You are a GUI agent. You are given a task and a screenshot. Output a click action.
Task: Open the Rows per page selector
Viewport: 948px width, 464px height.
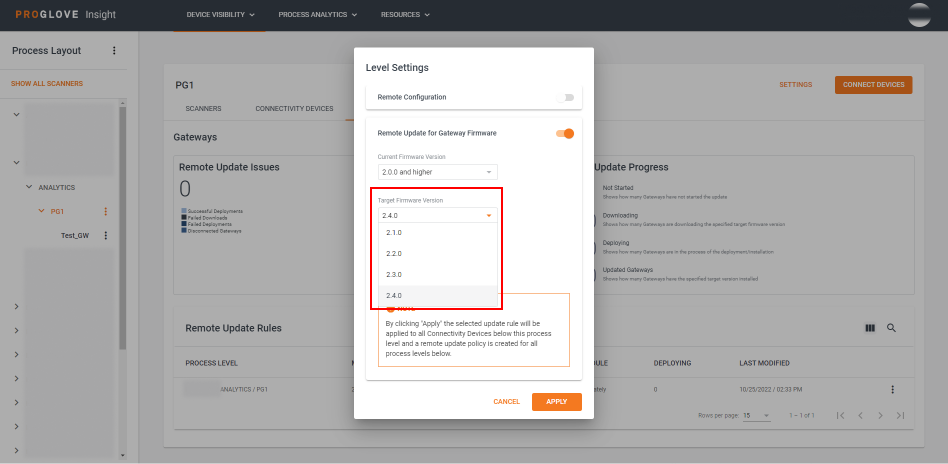tap(756, 415)
